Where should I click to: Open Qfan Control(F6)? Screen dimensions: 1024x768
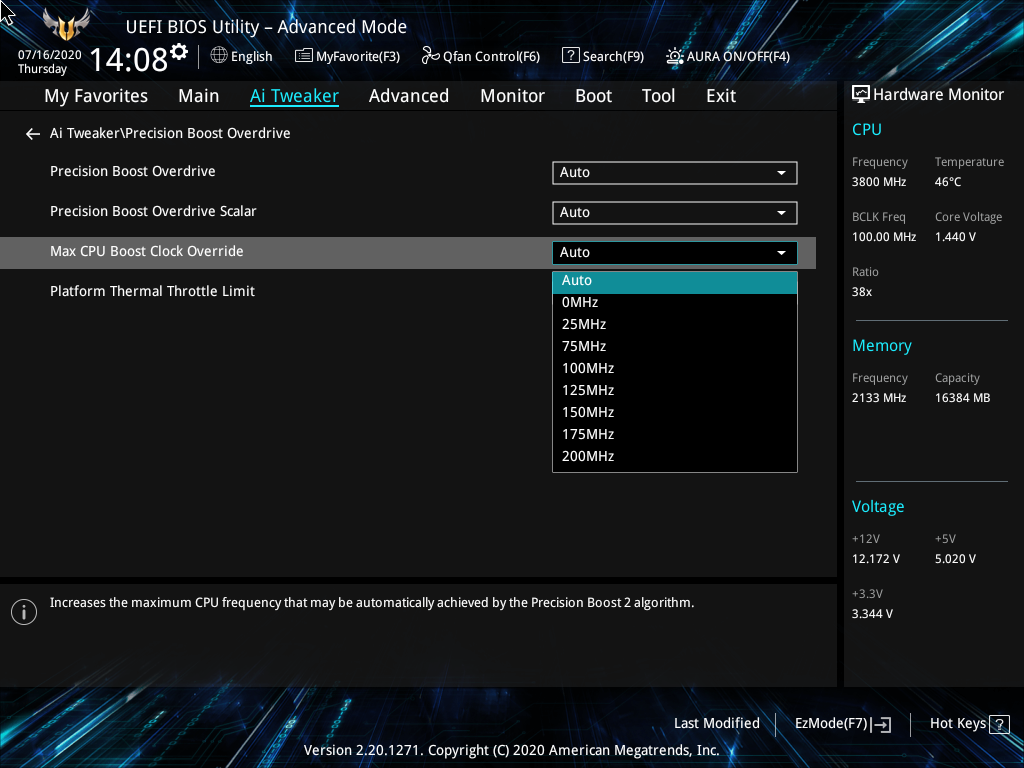click(491, 57)
